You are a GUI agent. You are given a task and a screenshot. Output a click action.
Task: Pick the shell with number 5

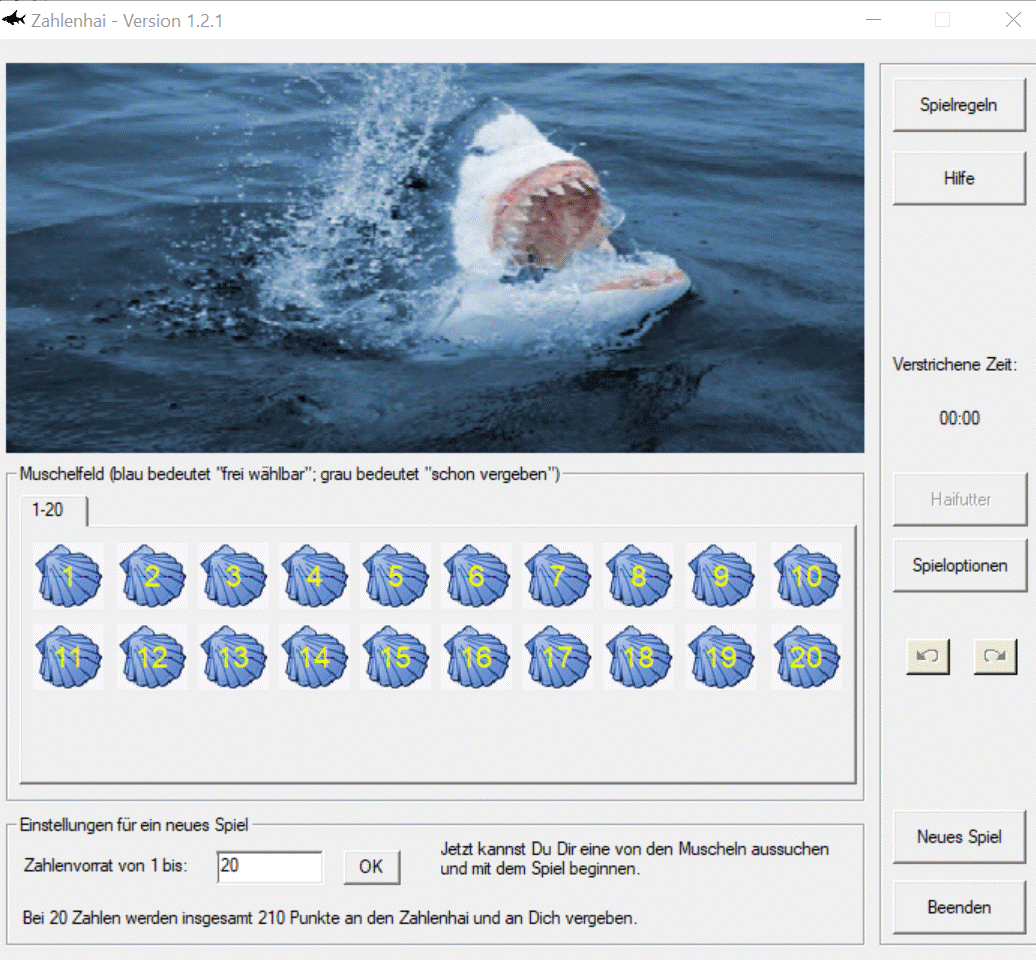(395, 575)
